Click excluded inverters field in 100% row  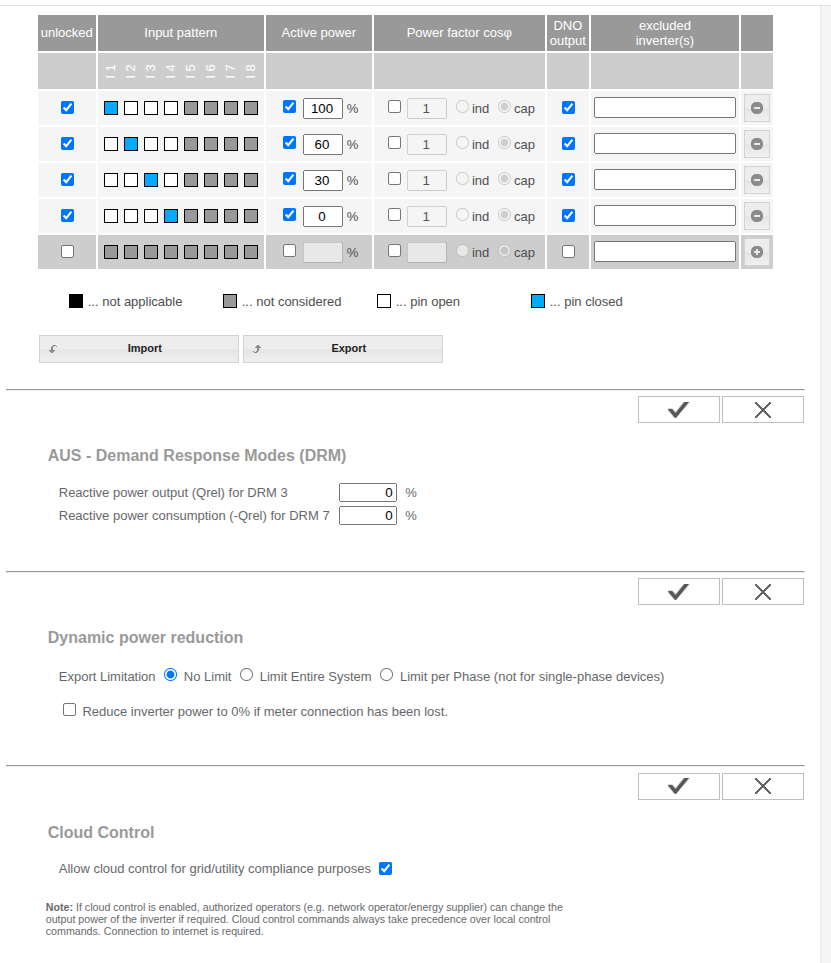coord(664,108)
